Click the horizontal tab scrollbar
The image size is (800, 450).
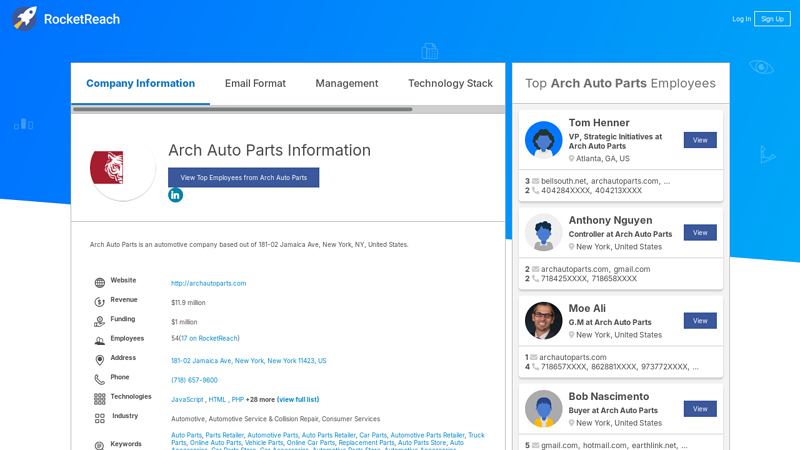[x=242, y=109]
